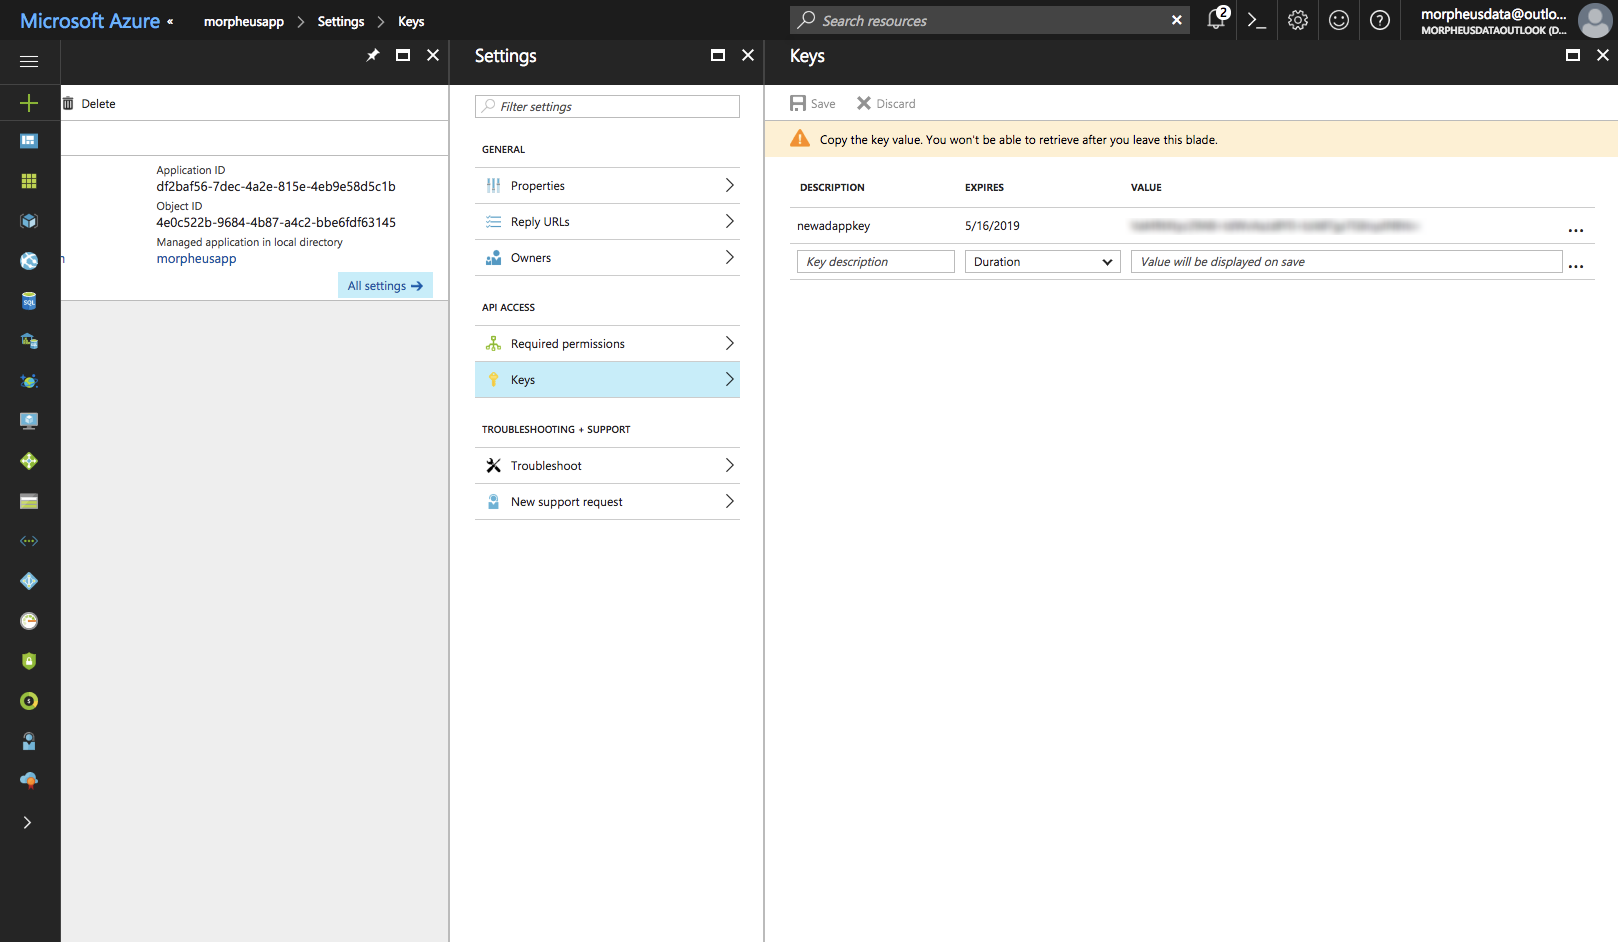The image size is (1618, 942).
Task: Open Azure Cosmos DB planet icon
Action: pyautogui.click(x=29, y=381)
